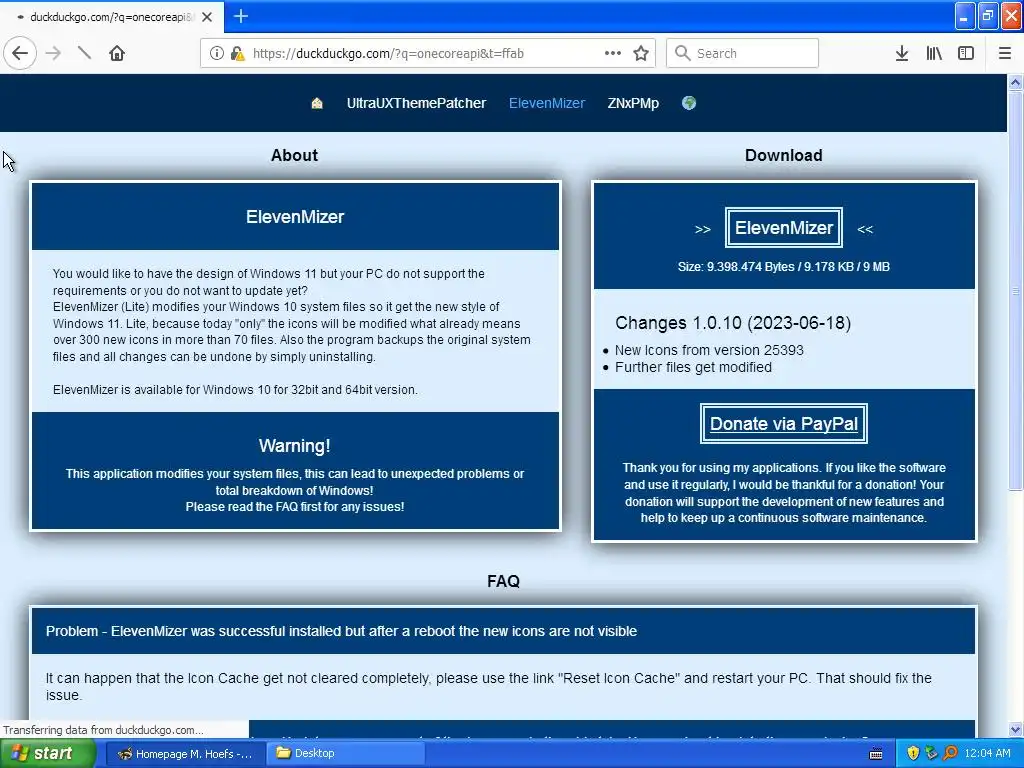Click the padlock warning icon in address bar

click(x=238, y=53)
